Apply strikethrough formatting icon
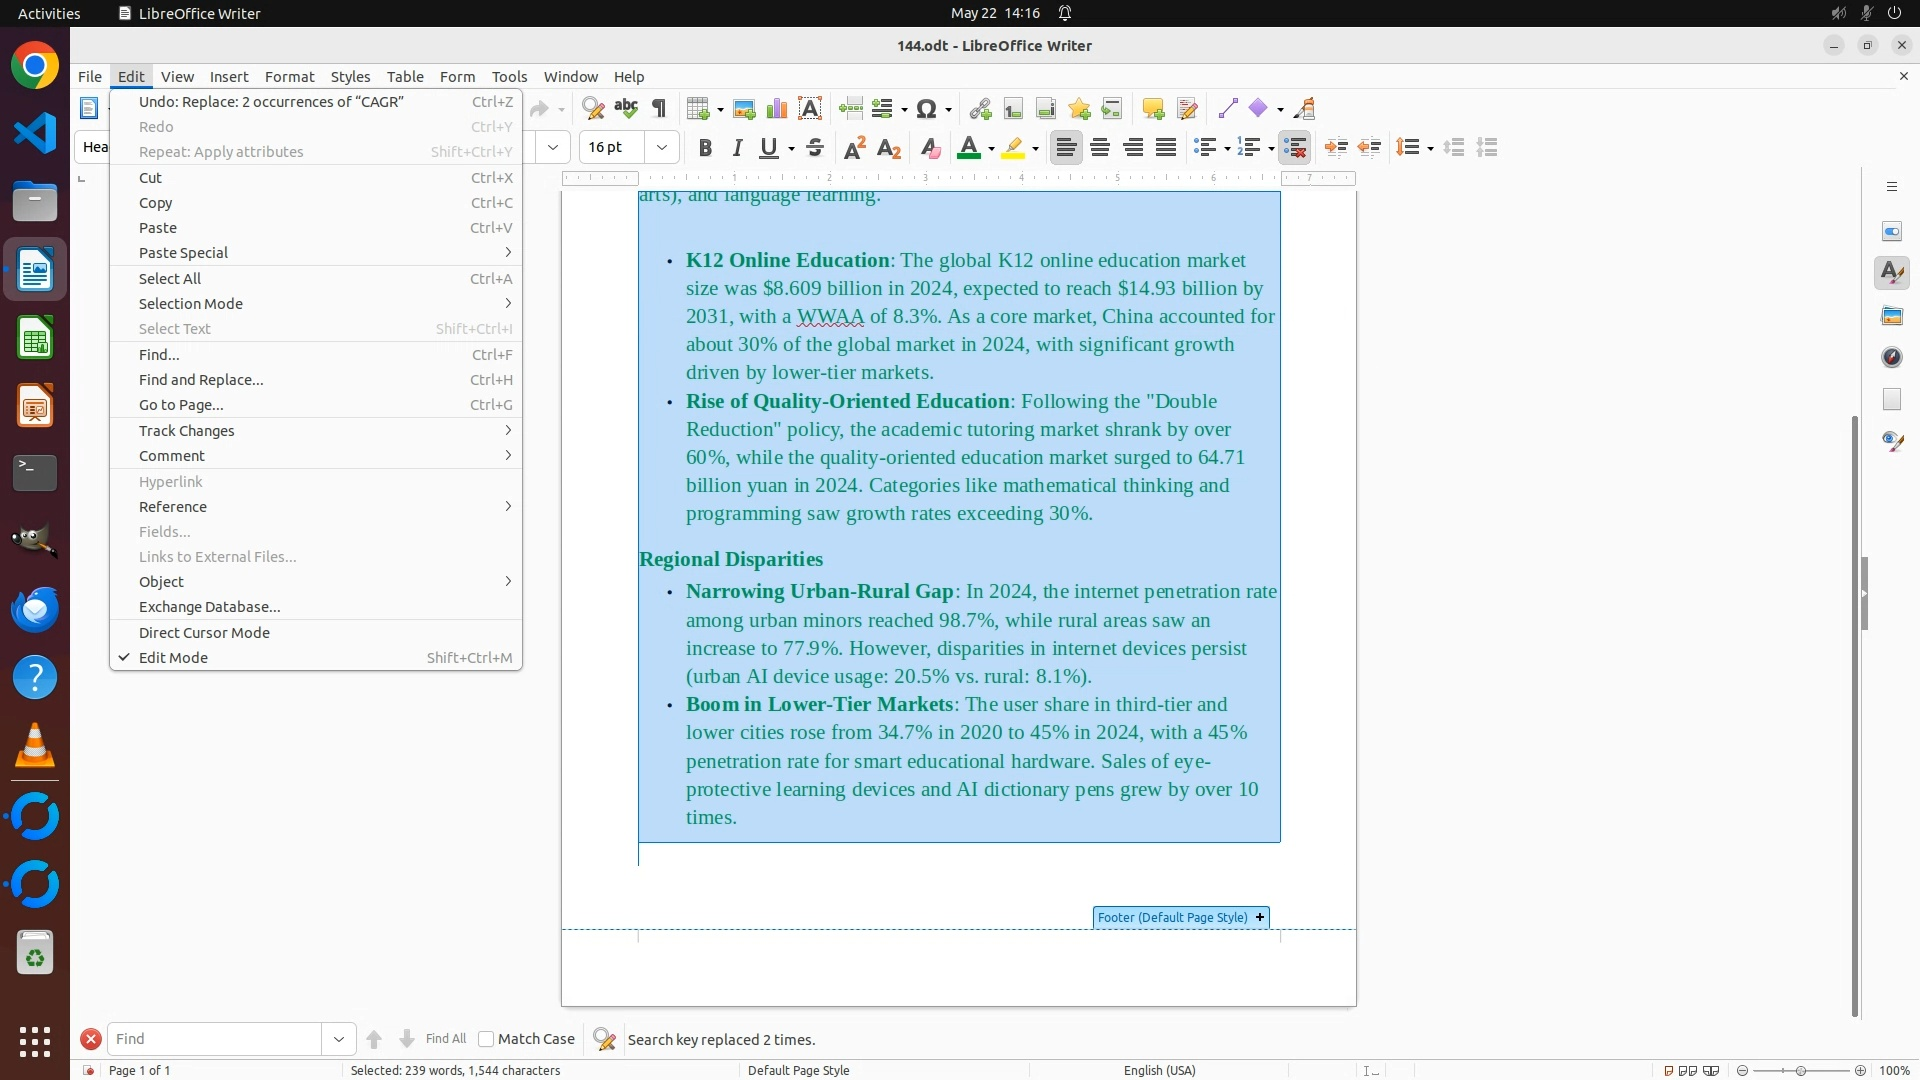 tap(815, 148)
